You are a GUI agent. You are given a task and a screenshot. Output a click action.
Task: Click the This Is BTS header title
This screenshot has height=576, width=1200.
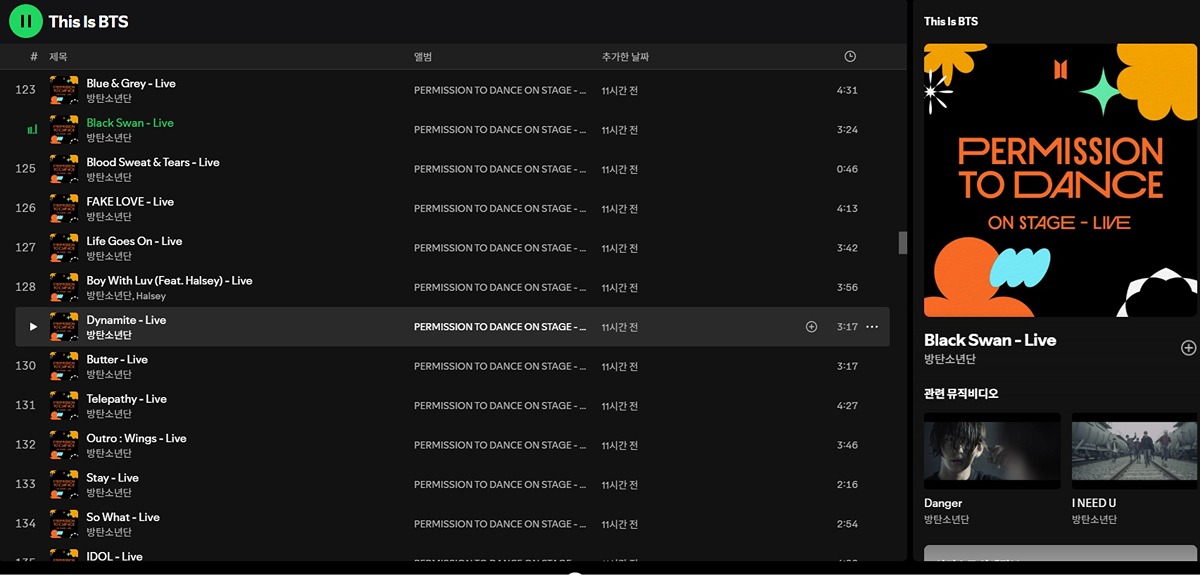pos(88,21)
